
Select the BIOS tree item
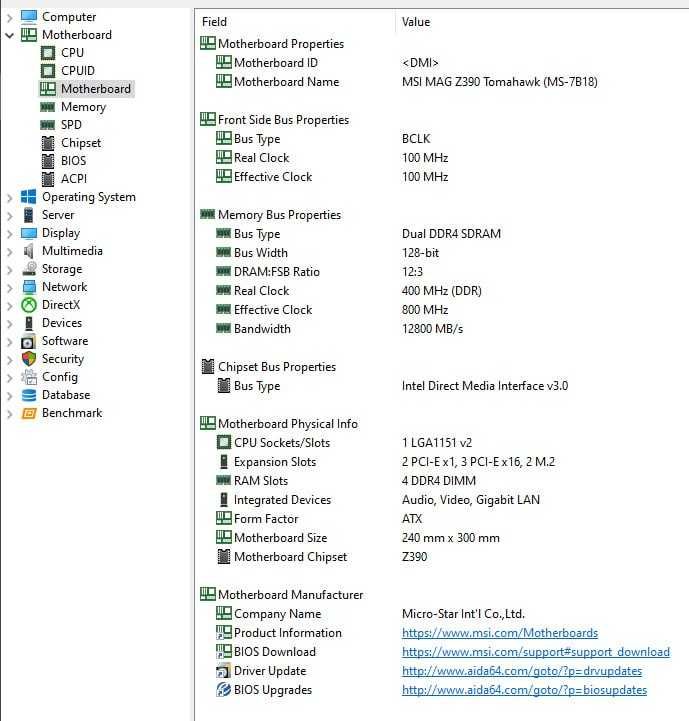[x=74, y=161]
